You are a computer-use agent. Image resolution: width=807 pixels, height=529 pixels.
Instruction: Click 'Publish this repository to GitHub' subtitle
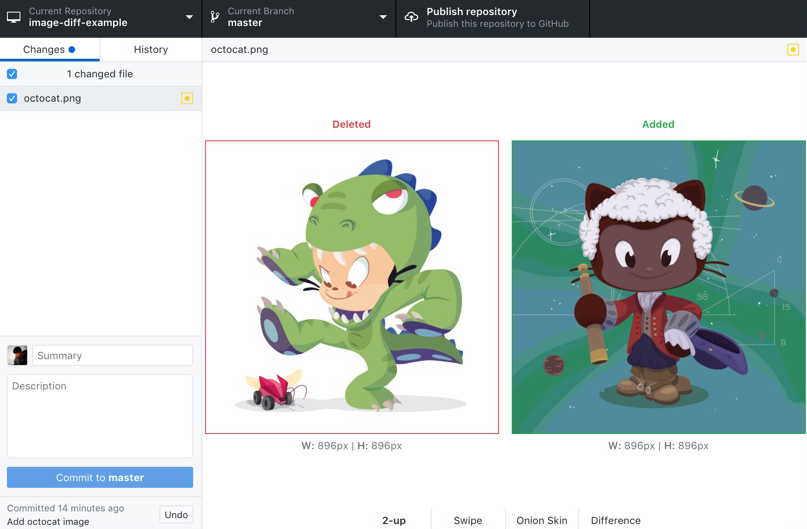click(498, 24)
